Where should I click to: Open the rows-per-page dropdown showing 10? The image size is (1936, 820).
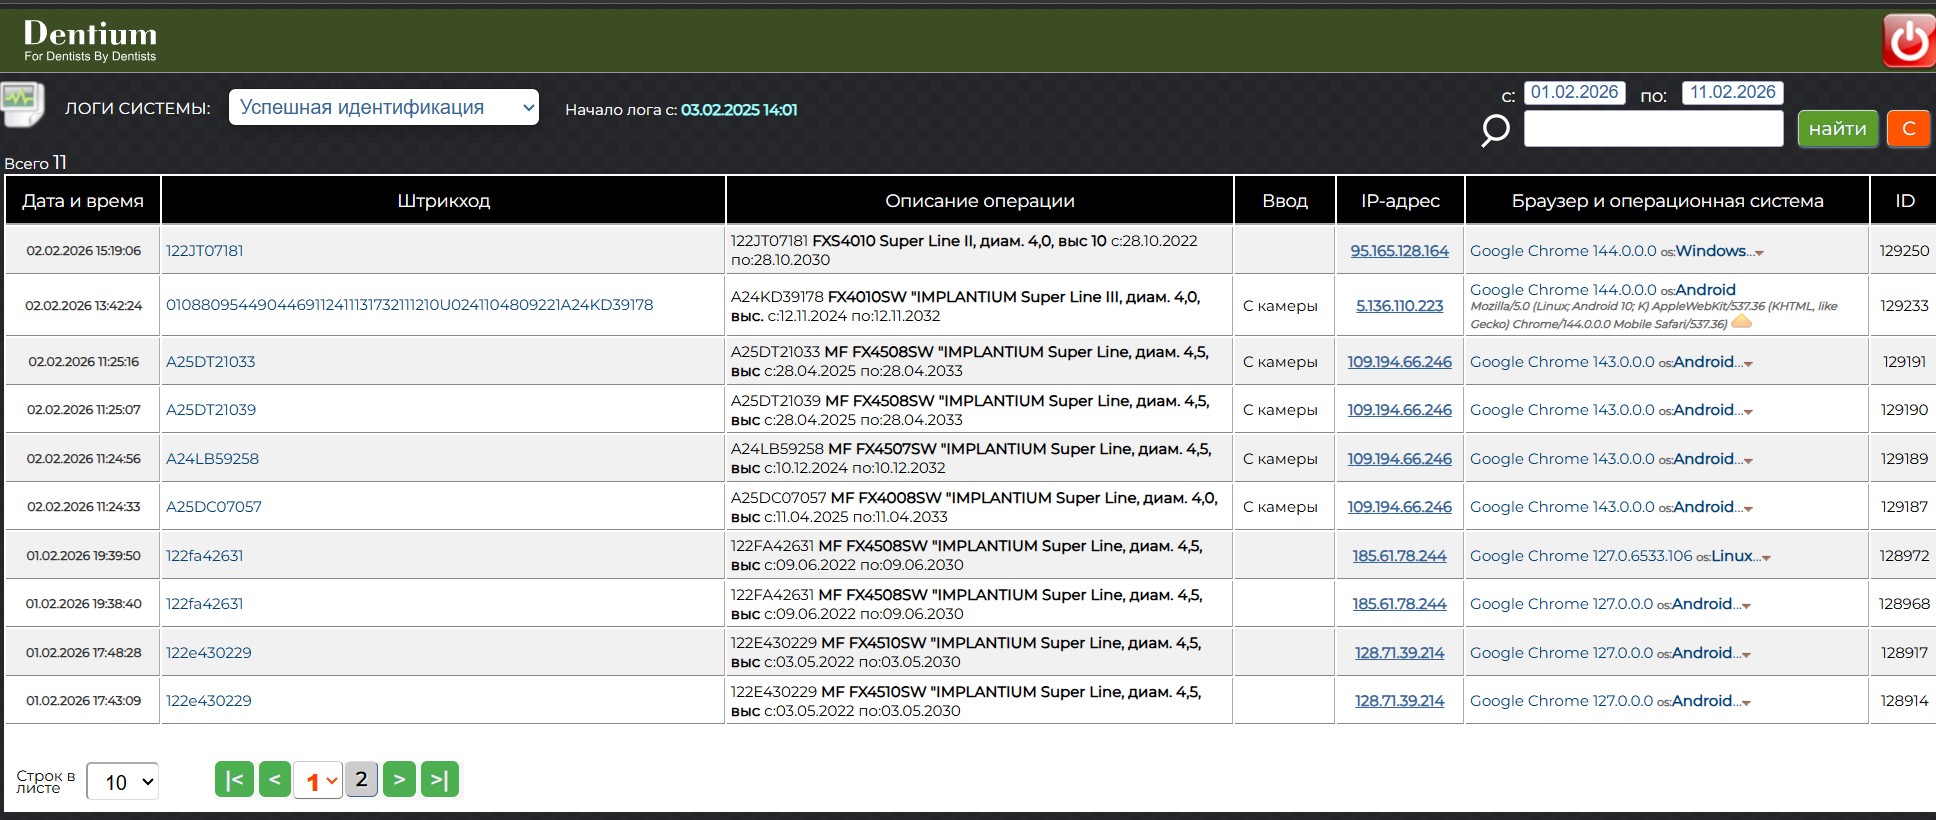[x=122, y=782]
